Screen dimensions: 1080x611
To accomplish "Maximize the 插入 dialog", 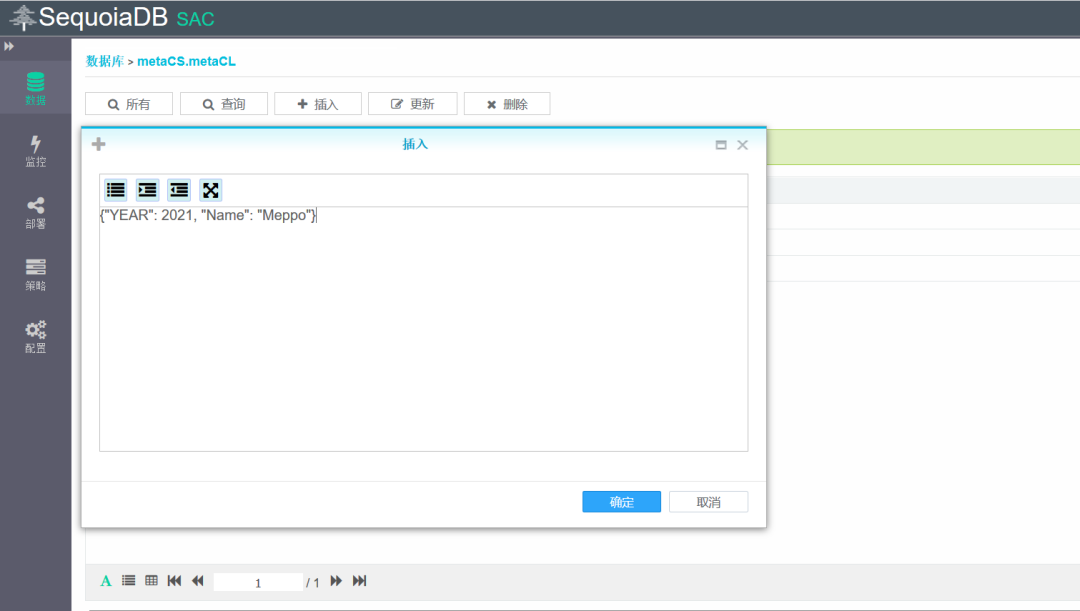I will point(721,145).
